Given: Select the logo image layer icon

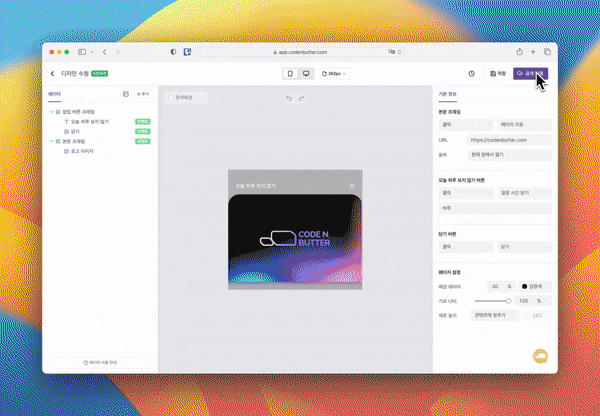Looking at the screenshot, I should click(66, 151).
